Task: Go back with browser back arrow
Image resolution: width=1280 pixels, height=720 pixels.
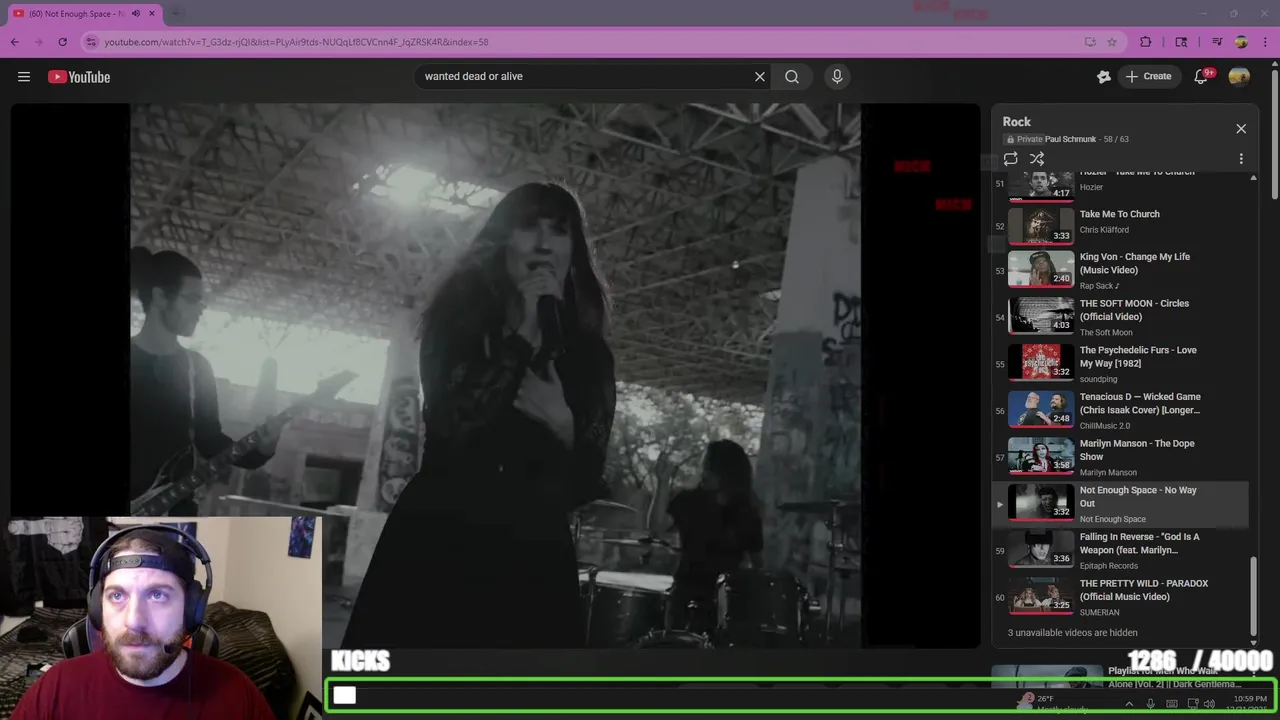Action: (x=14, y=42)
